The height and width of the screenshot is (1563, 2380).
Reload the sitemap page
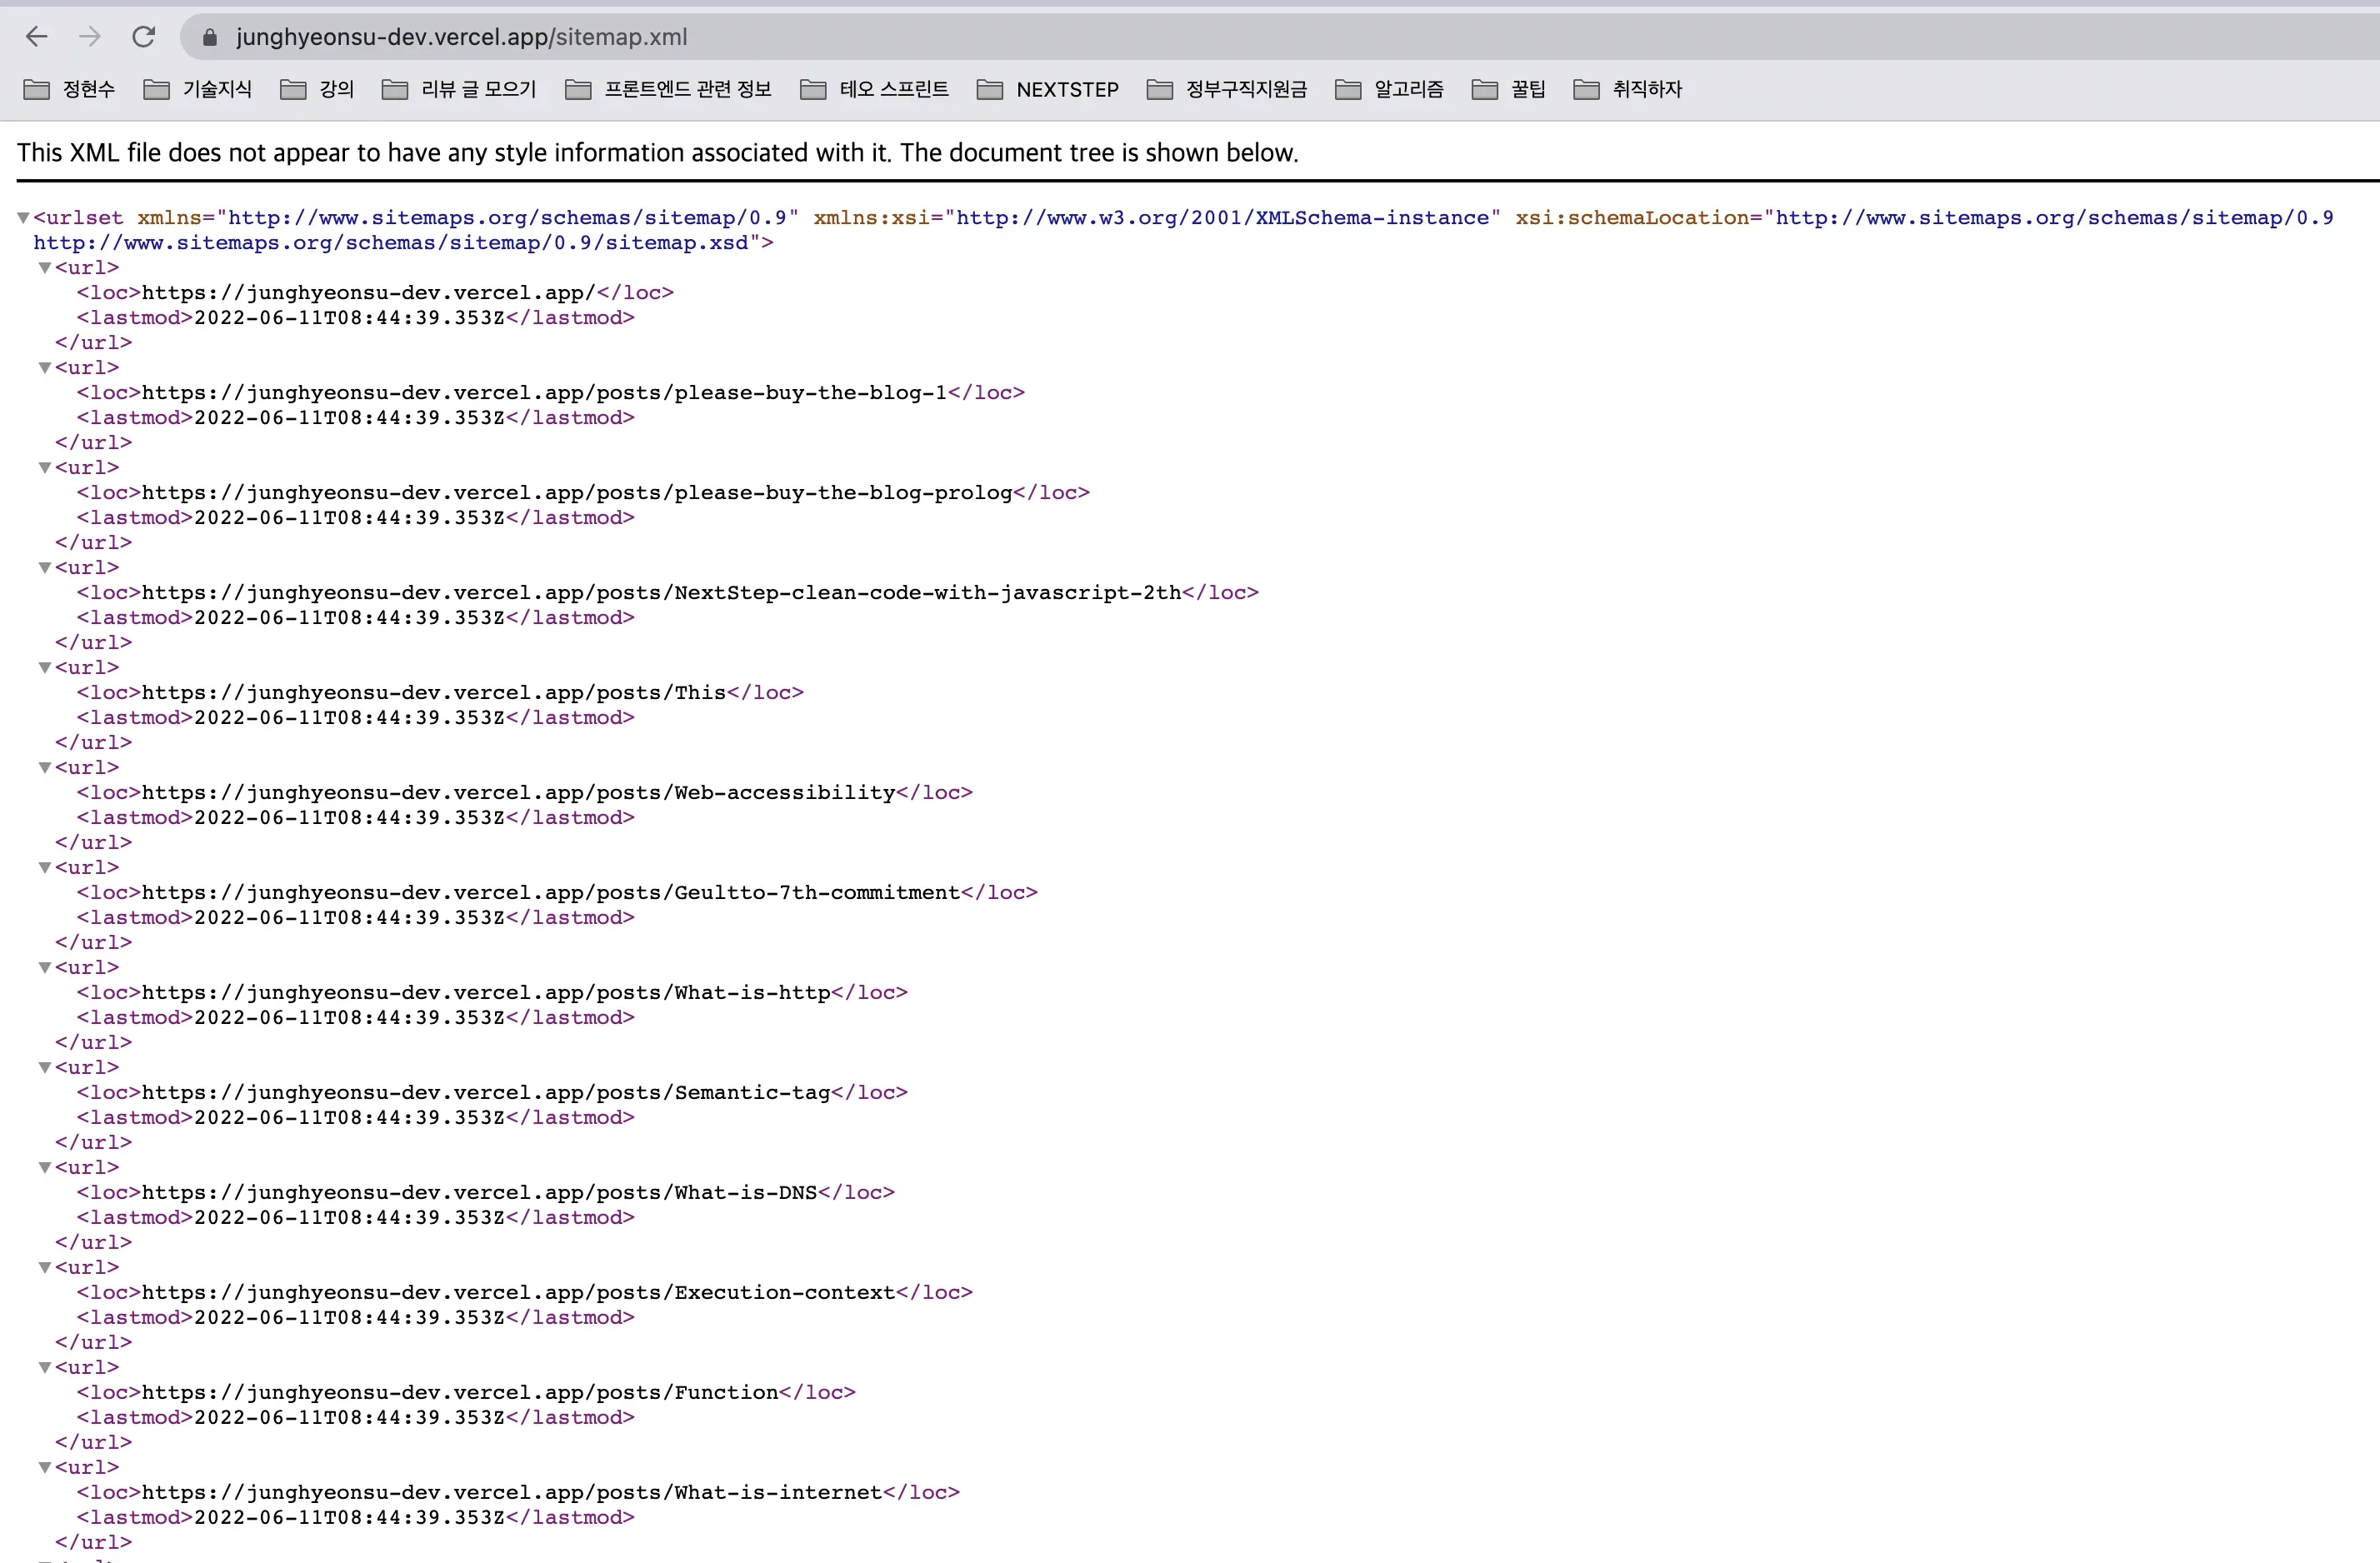(144, 37)
